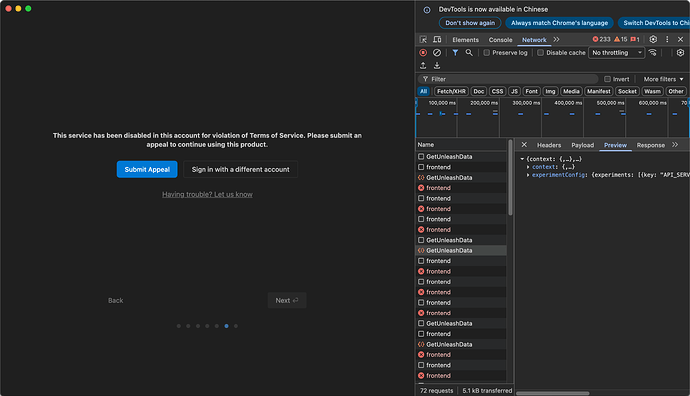Click the active blue onboarding step dot

[226, 326]
